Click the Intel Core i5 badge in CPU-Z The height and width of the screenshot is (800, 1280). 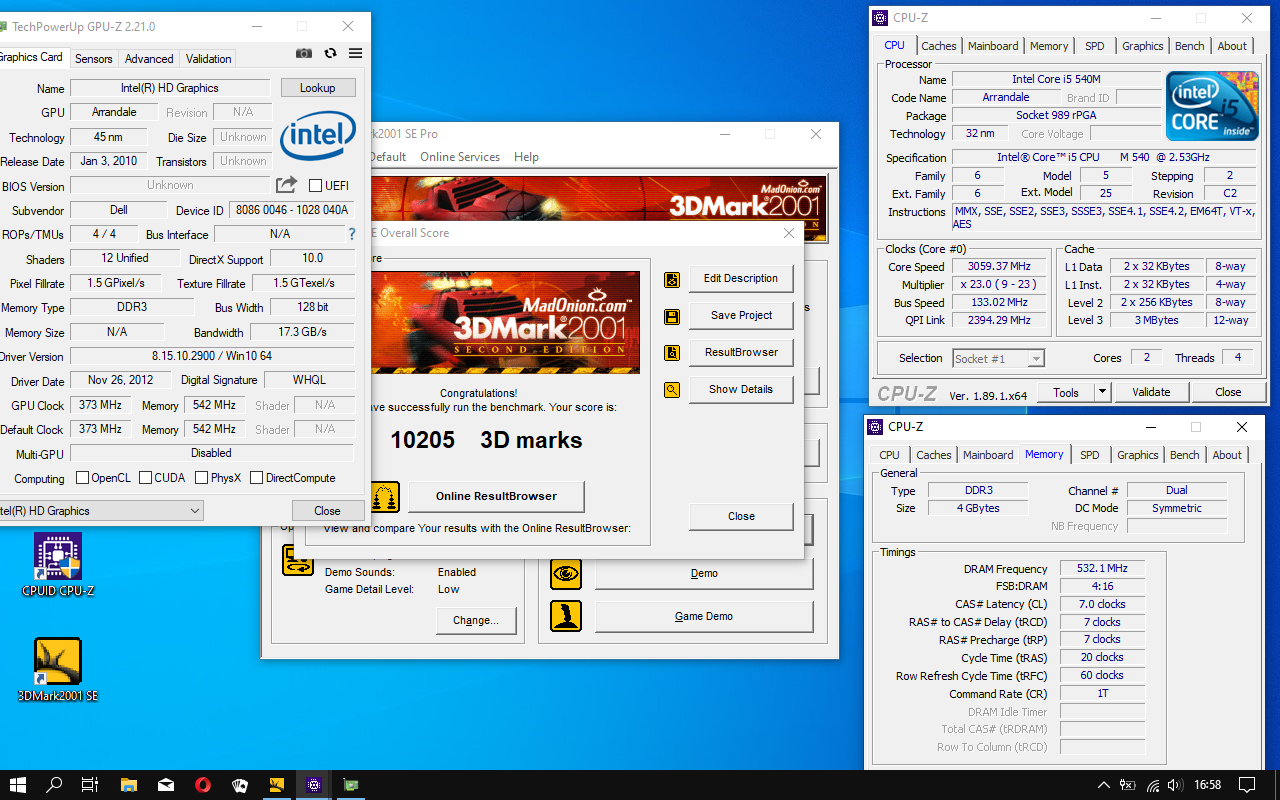tap(1212, 106)
